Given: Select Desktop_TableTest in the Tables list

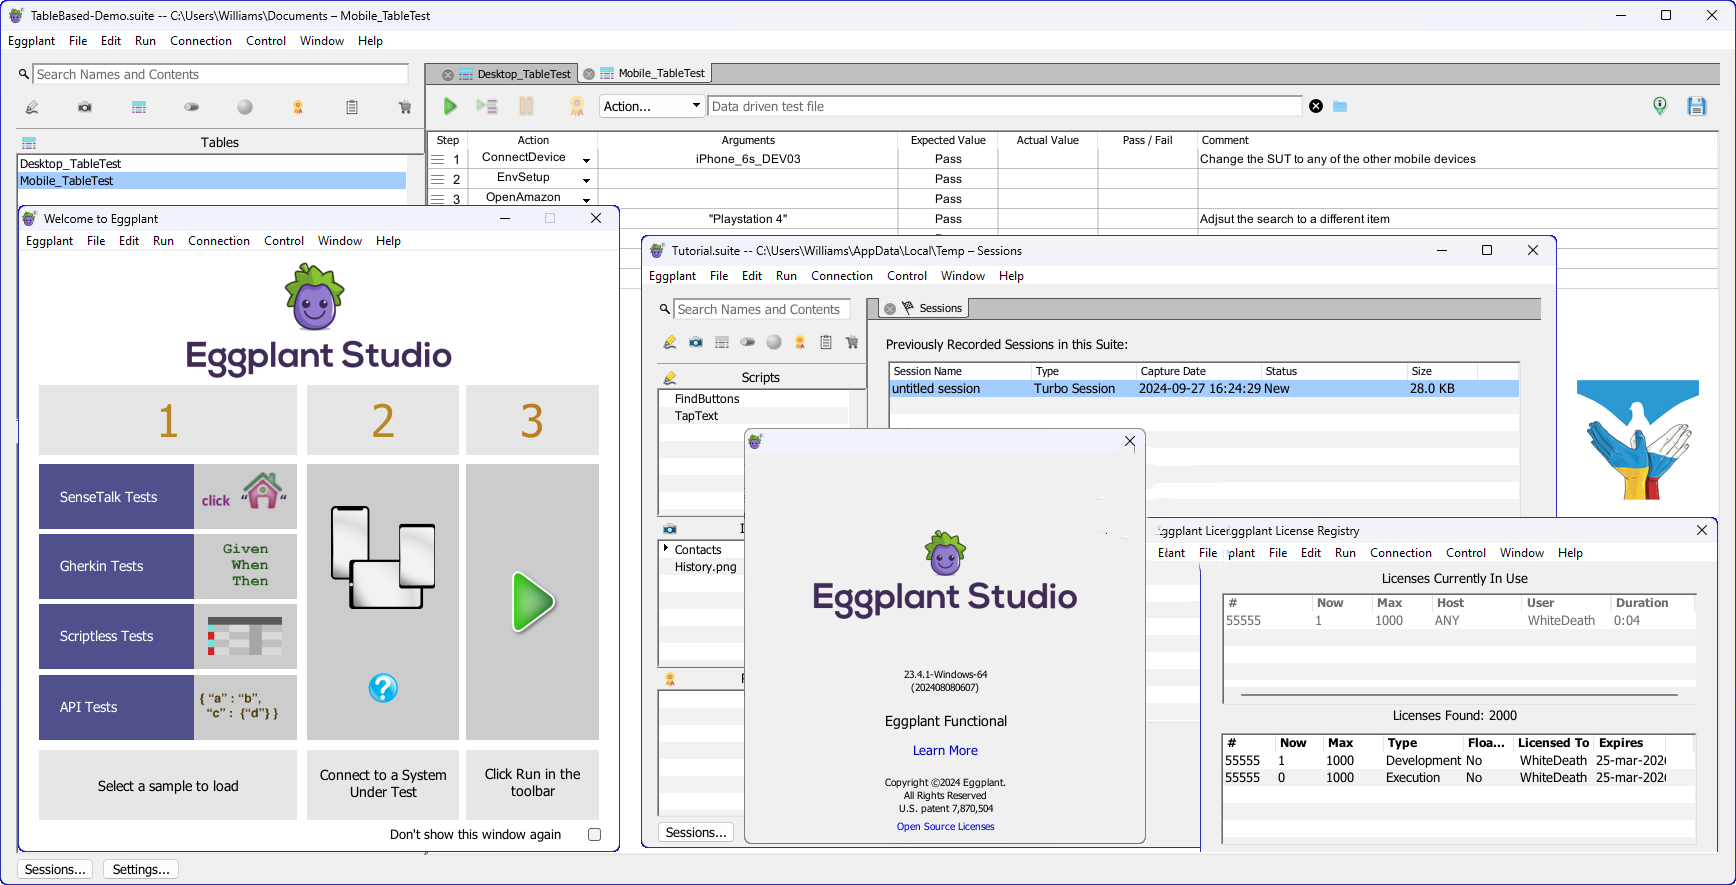Looking at the screenshot, I should [x=213, y=164].
